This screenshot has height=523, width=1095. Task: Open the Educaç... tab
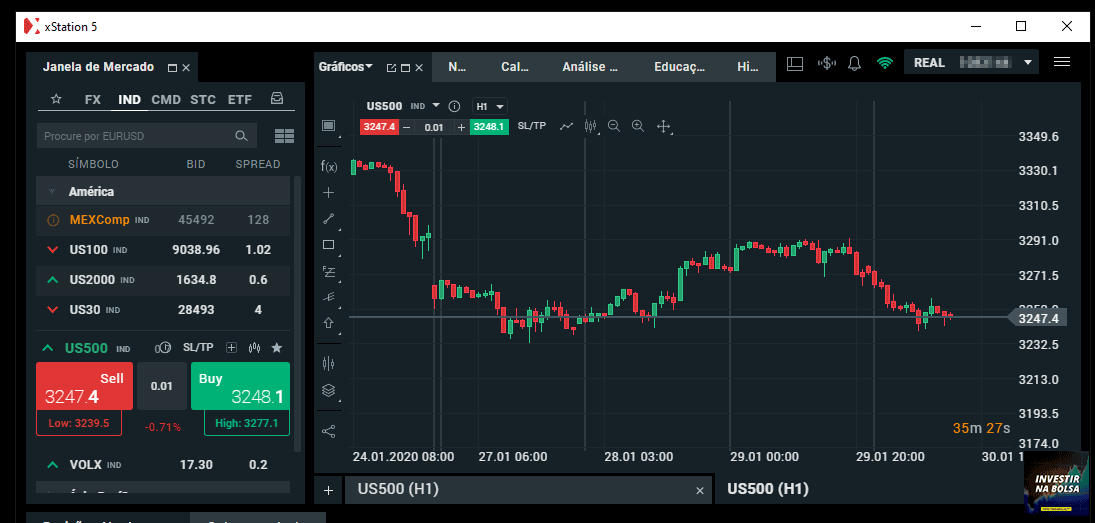(679, 67)
